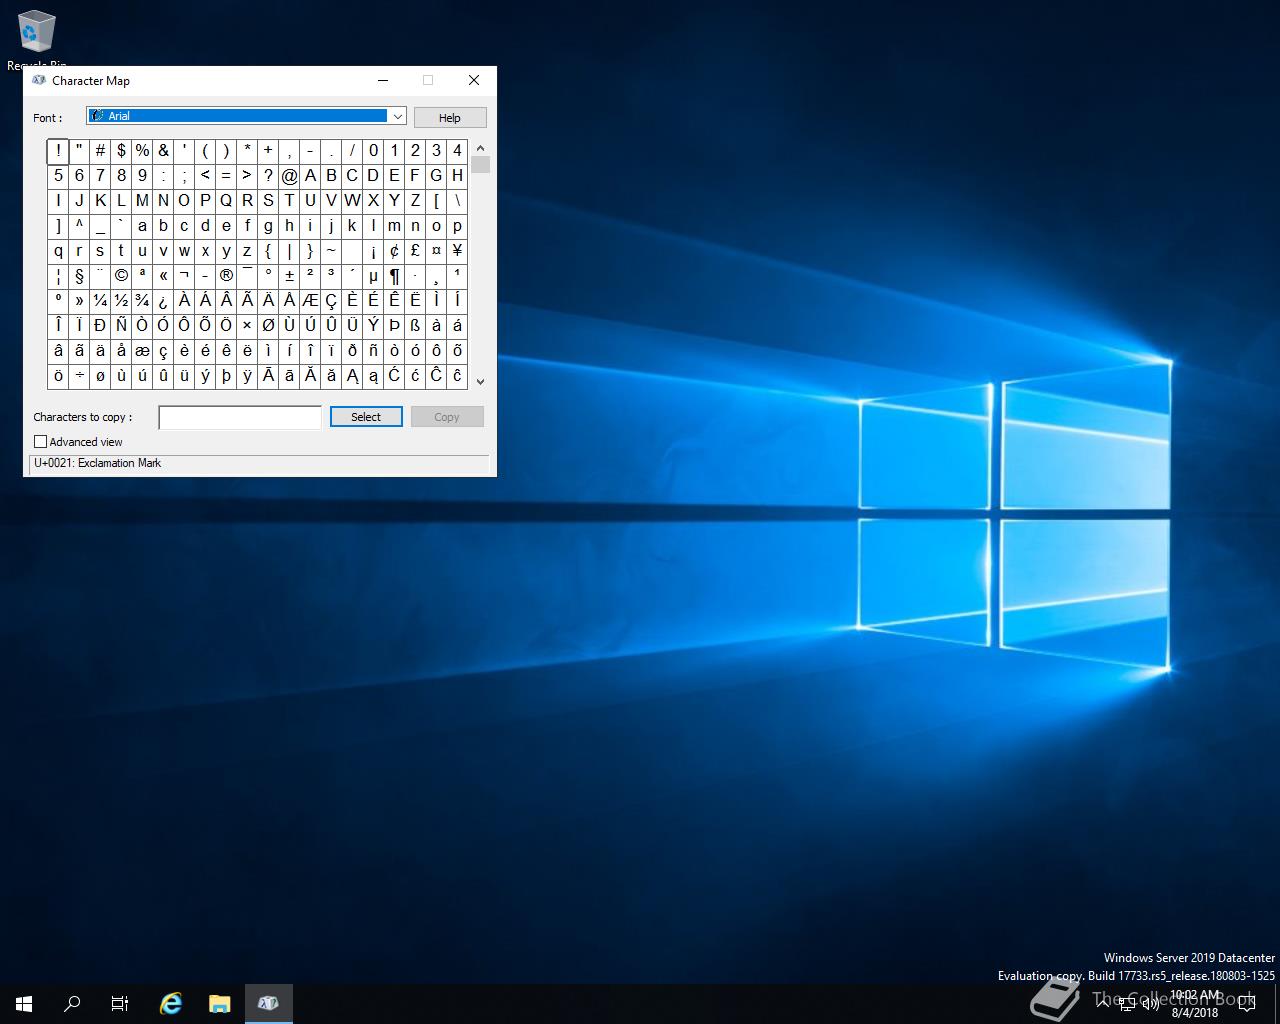Open the Action Center notification icon
The width and height of the screenshot is (1280, 1024).
pos(1247,1003)
